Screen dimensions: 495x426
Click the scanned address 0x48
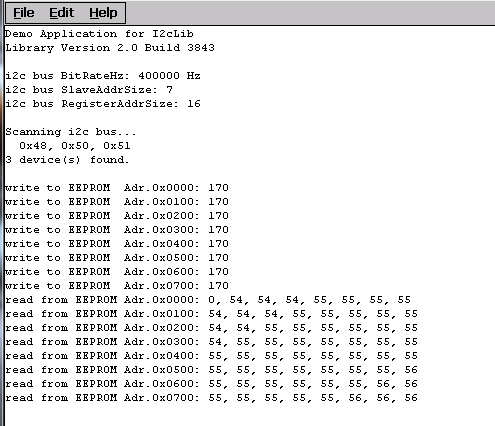(x=33, y=146)
